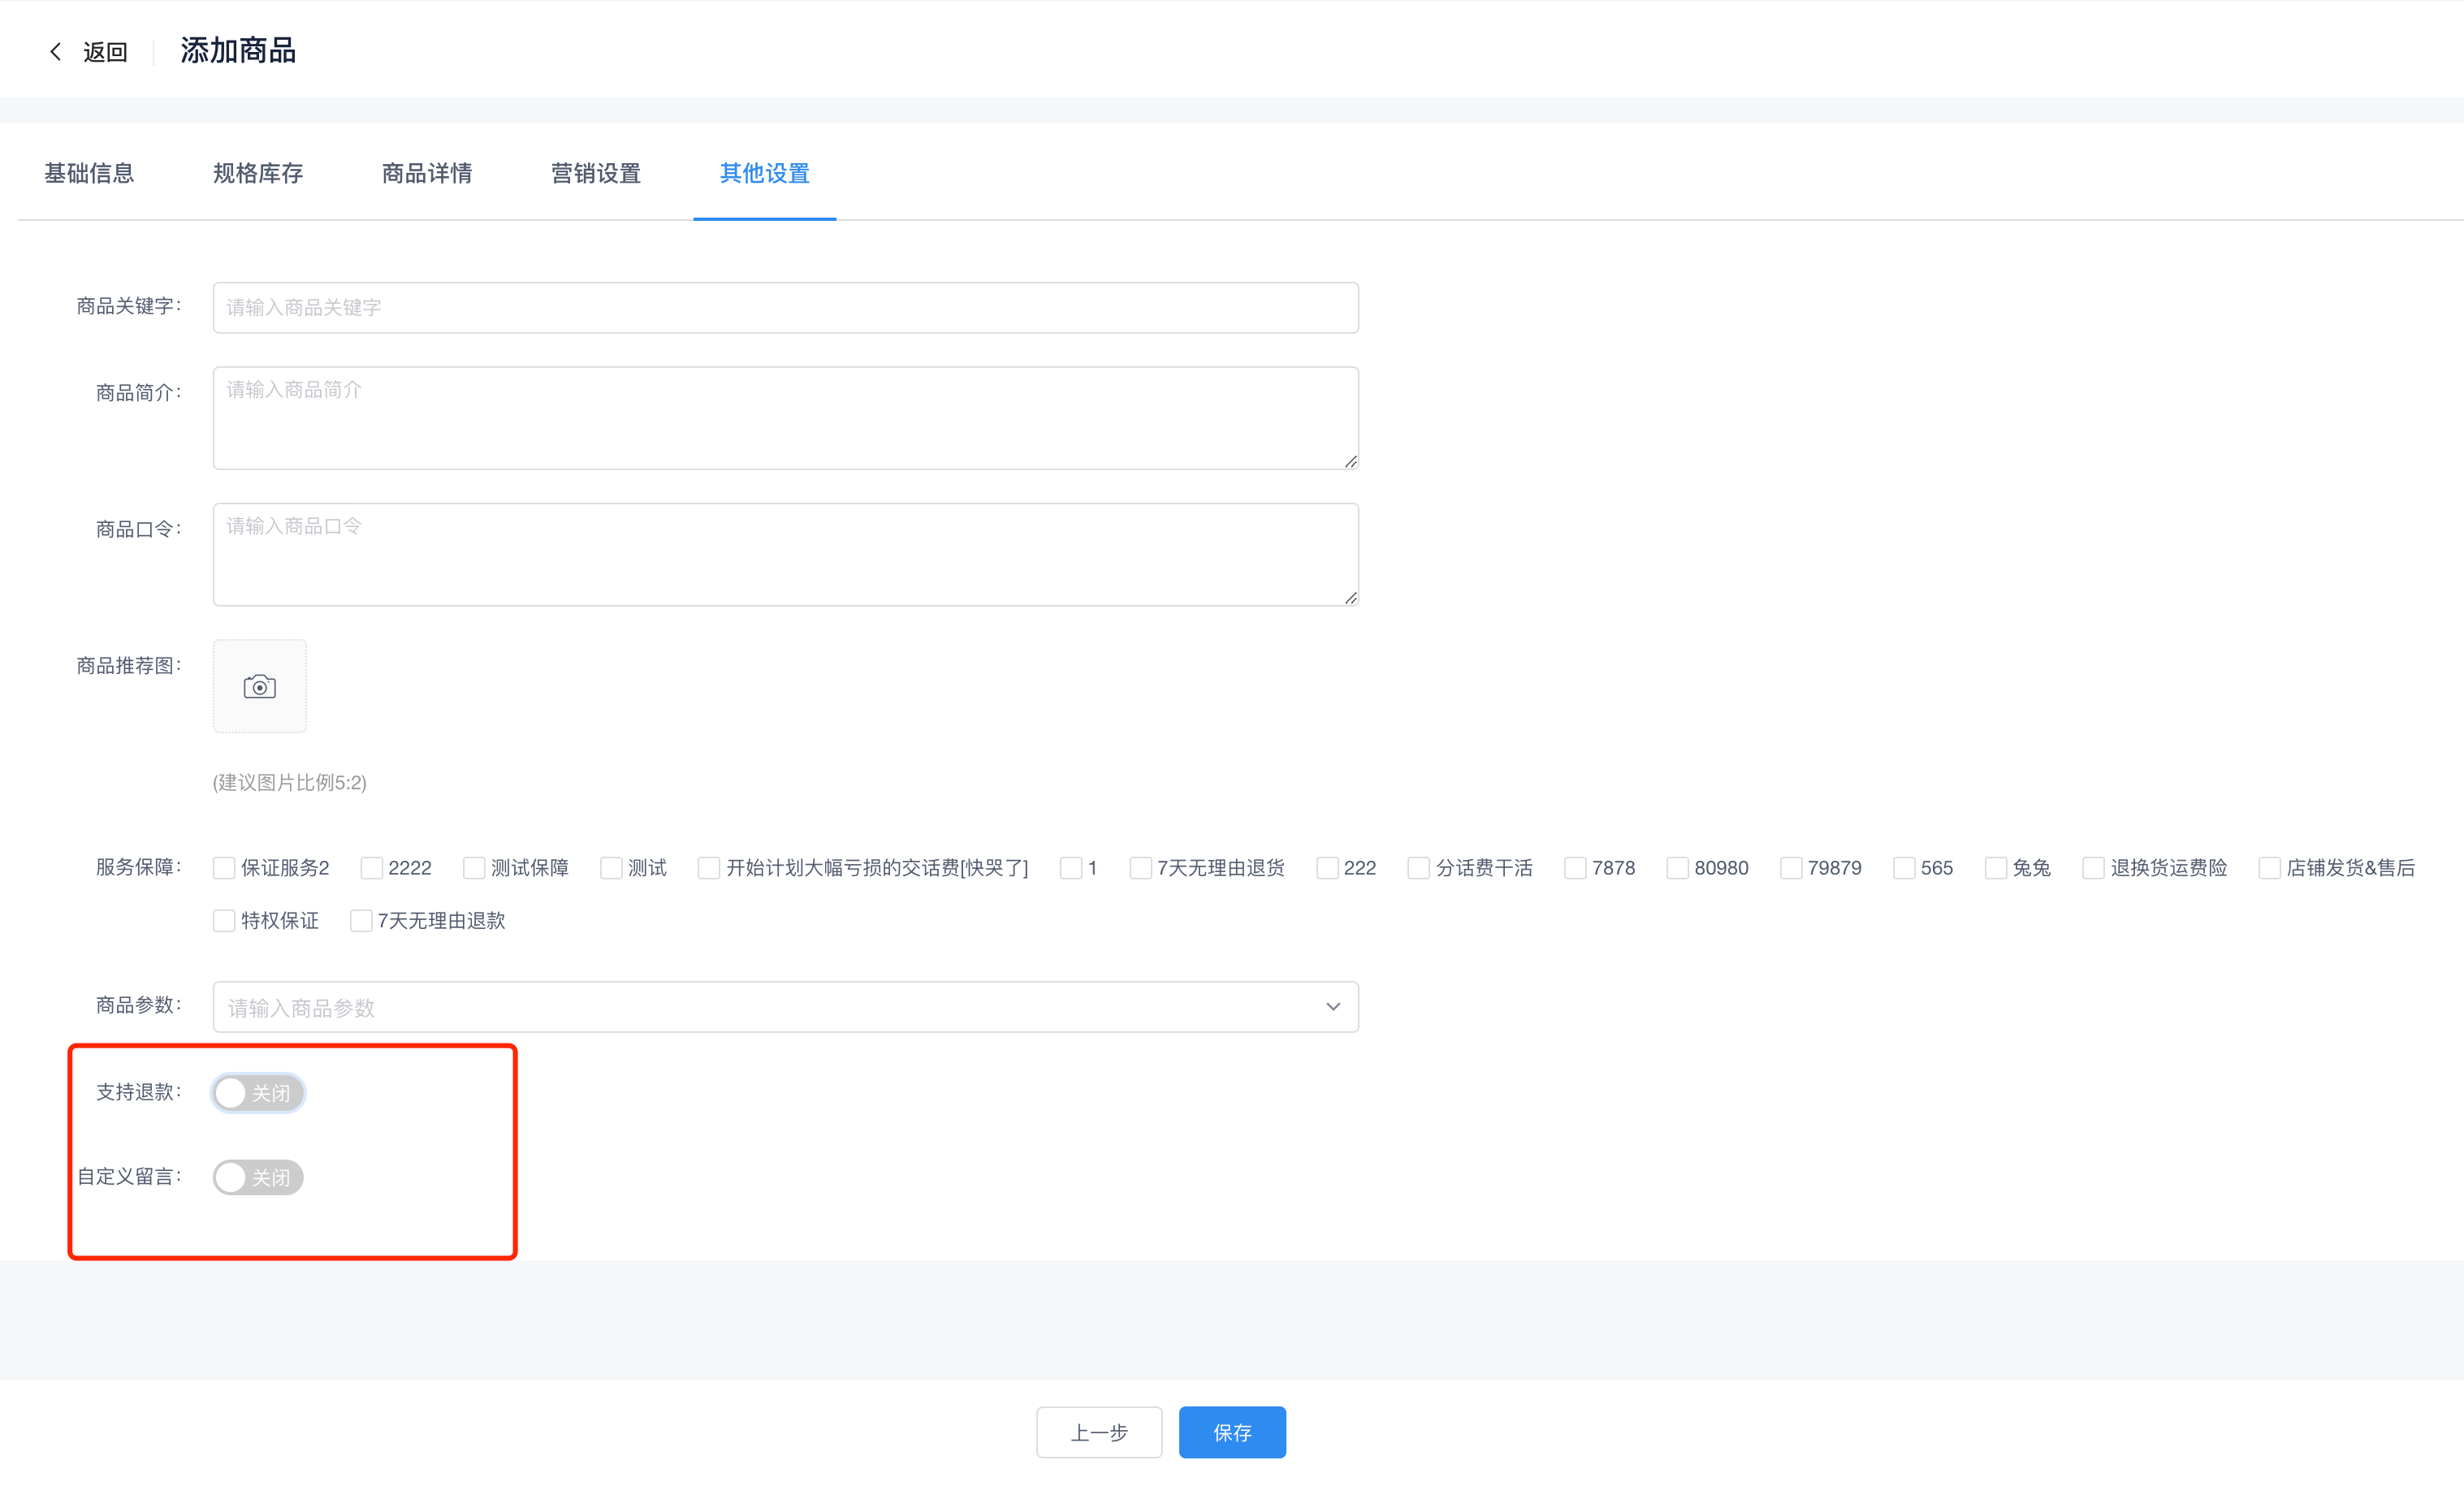Click the 保存 button

pos(1232,1433)
